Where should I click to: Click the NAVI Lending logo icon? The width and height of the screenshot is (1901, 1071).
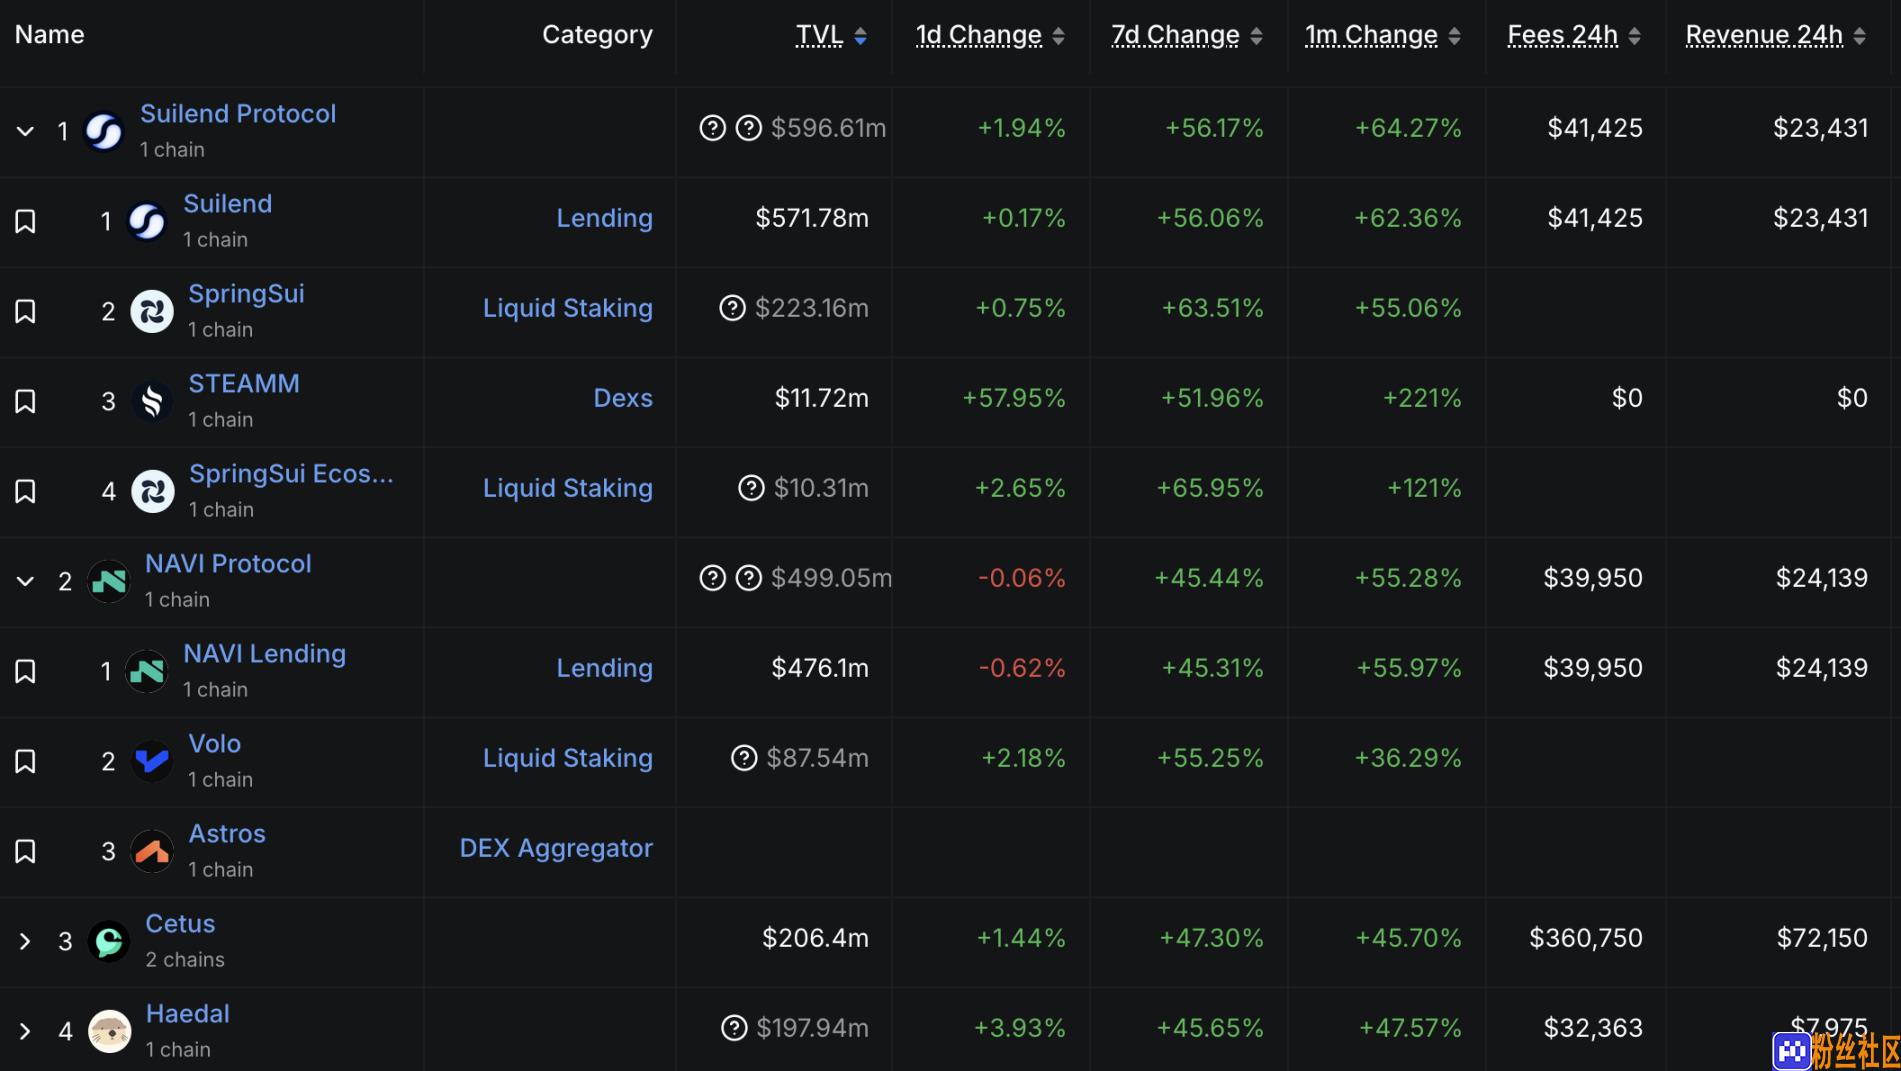147,671
